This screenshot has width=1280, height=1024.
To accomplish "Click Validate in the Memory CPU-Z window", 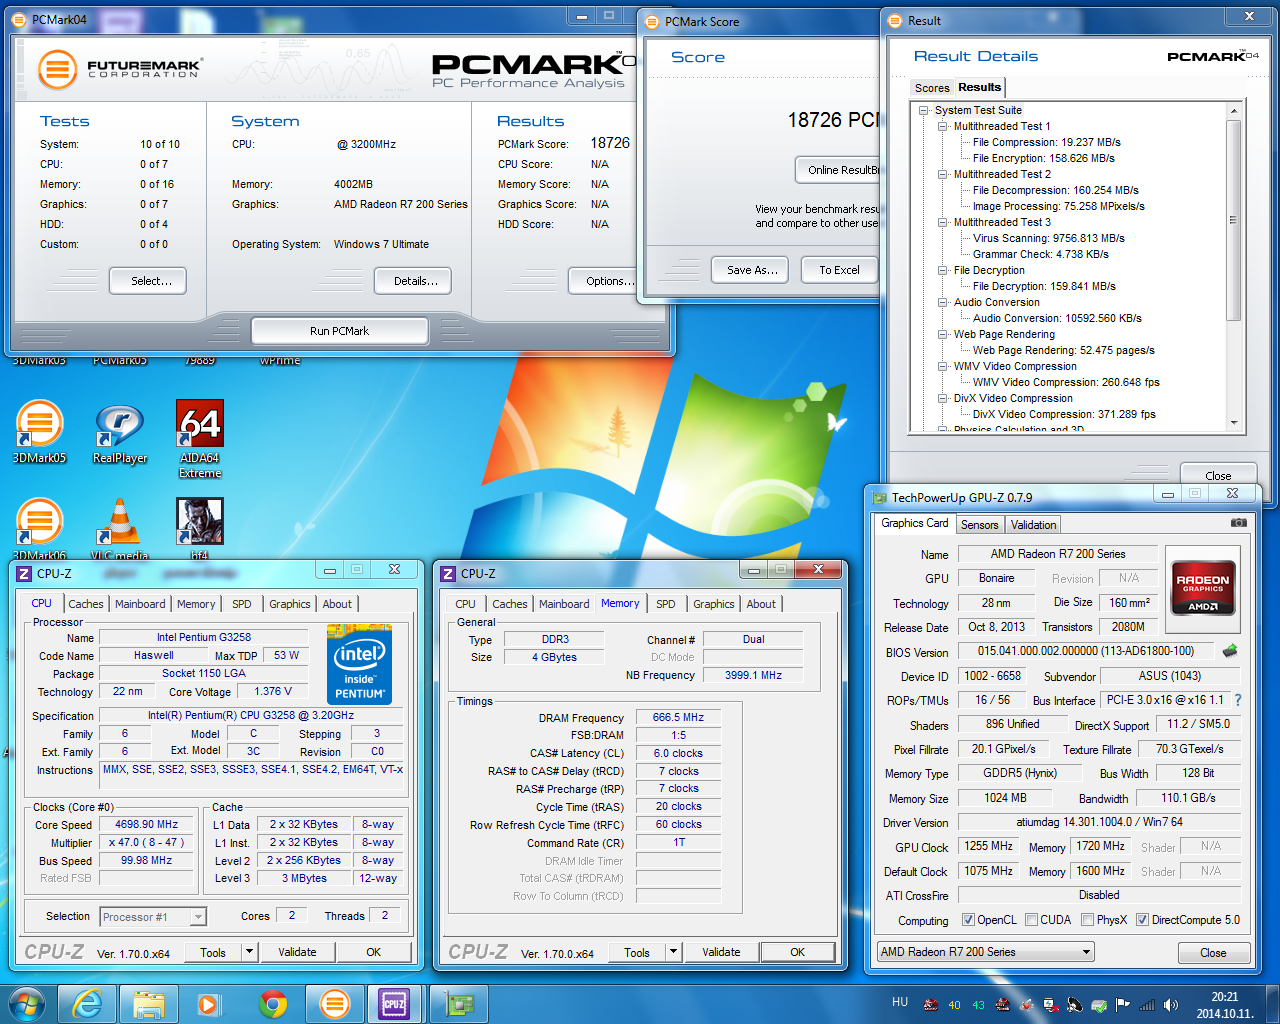I will pyautogui.click(x=721, y=952).
